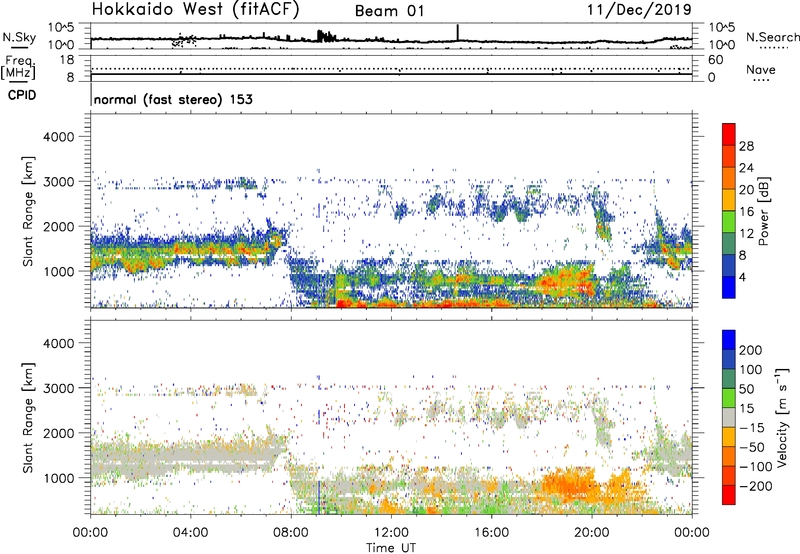Click "1000" on the velocity panel axis
This screenshot has height=554, width=800.
click(x=59, y=478)
